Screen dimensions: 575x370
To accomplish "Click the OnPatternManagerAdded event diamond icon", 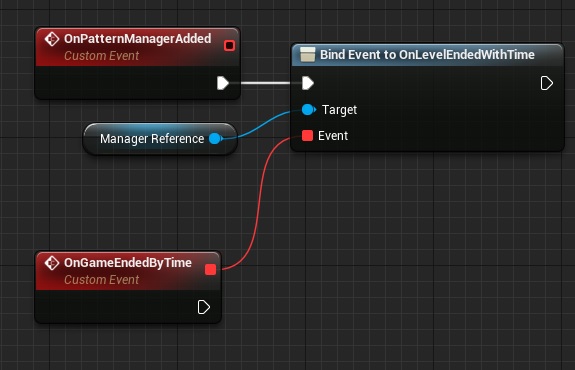I will (x=52, y=39).
